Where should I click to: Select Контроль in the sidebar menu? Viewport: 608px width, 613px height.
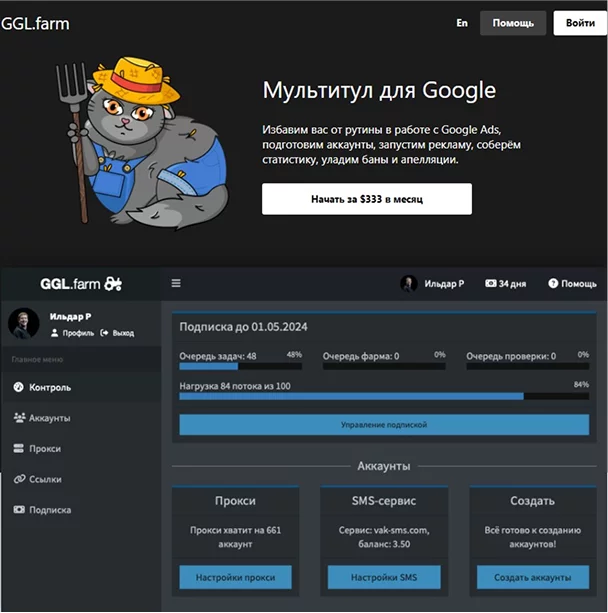click(x=49, y=387)
